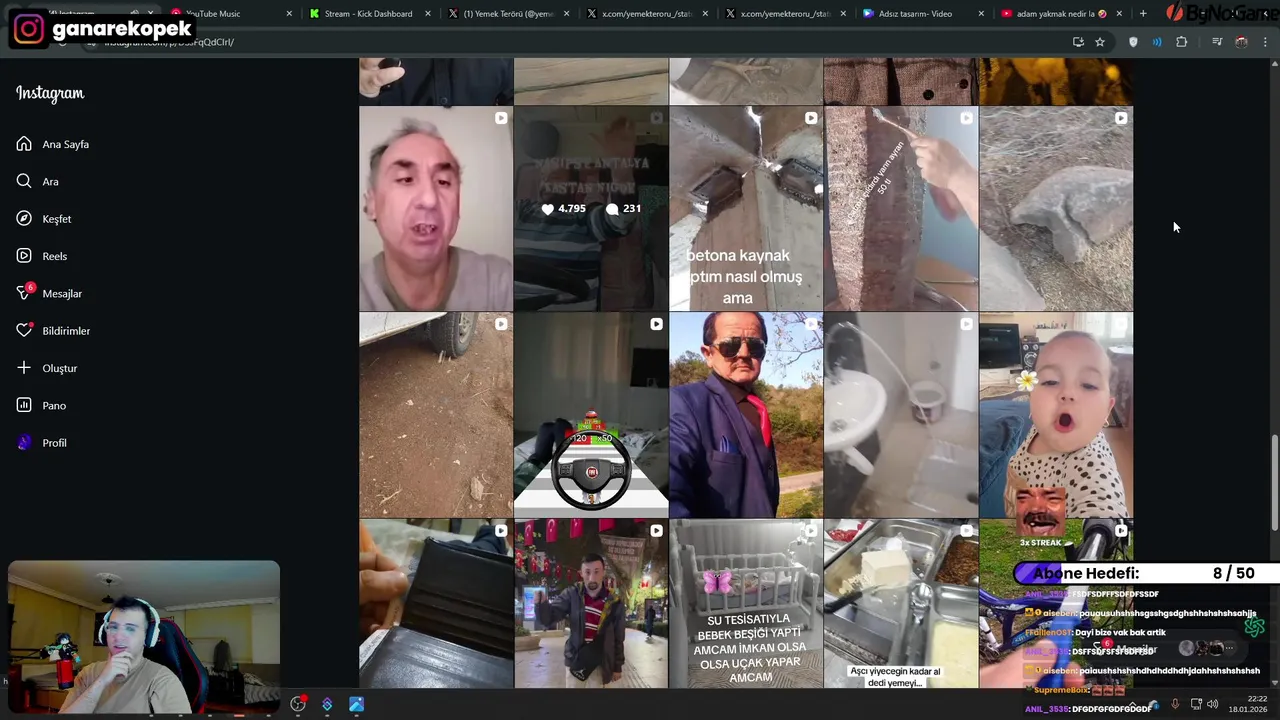Open the Ara search item
The width and height of the screenshot is (1280, 720).
[38, 181]
